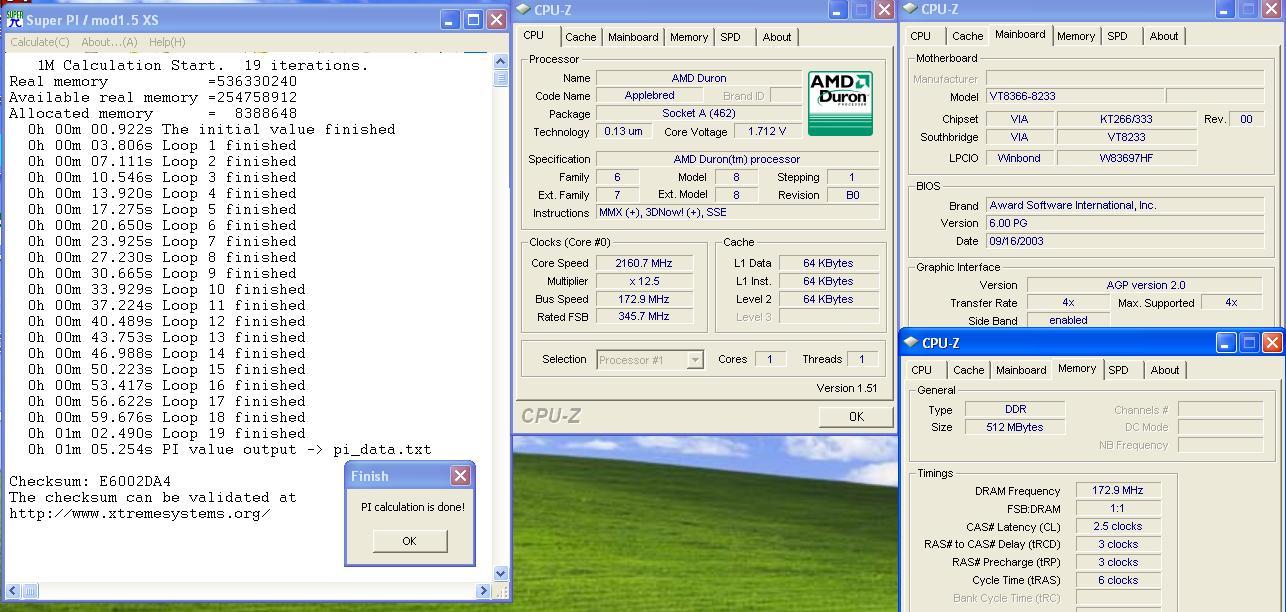The image size is (1286, 612).
Task: Minimize the Super PI window
Action: click(x=449, y=20)
